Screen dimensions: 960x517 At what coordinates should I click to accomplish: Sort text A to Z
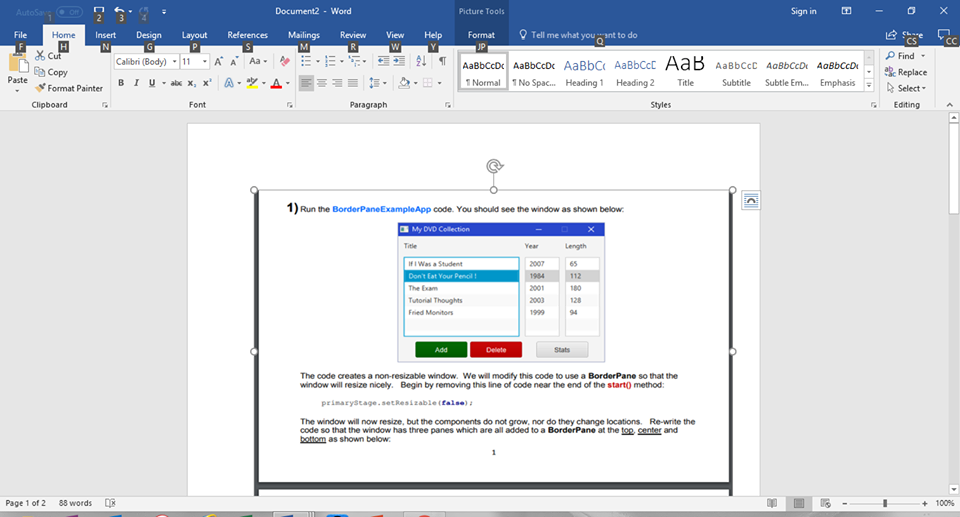coord(421,61)
